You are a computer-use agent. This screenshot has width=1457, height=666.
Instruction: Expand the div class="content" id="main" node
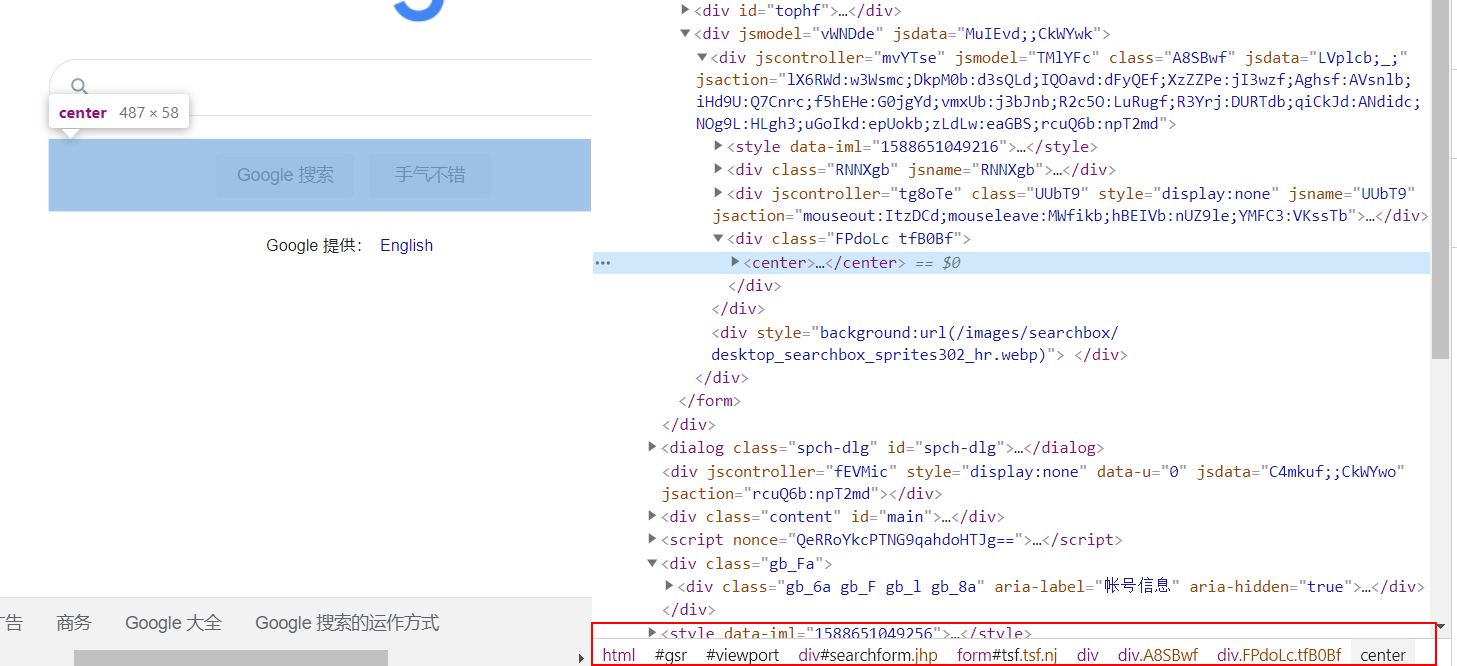tap(653, 516)
